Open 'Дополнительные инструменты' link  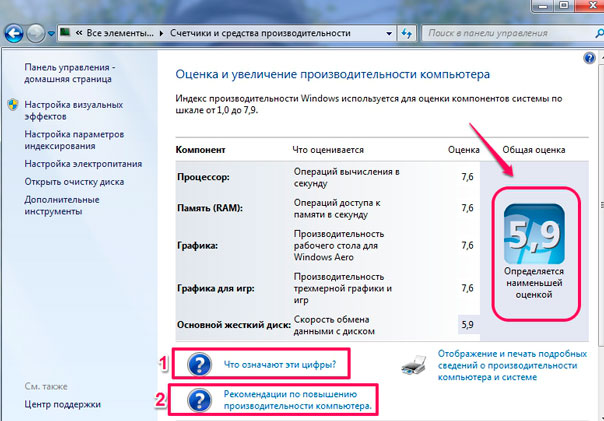coord(62,205)
